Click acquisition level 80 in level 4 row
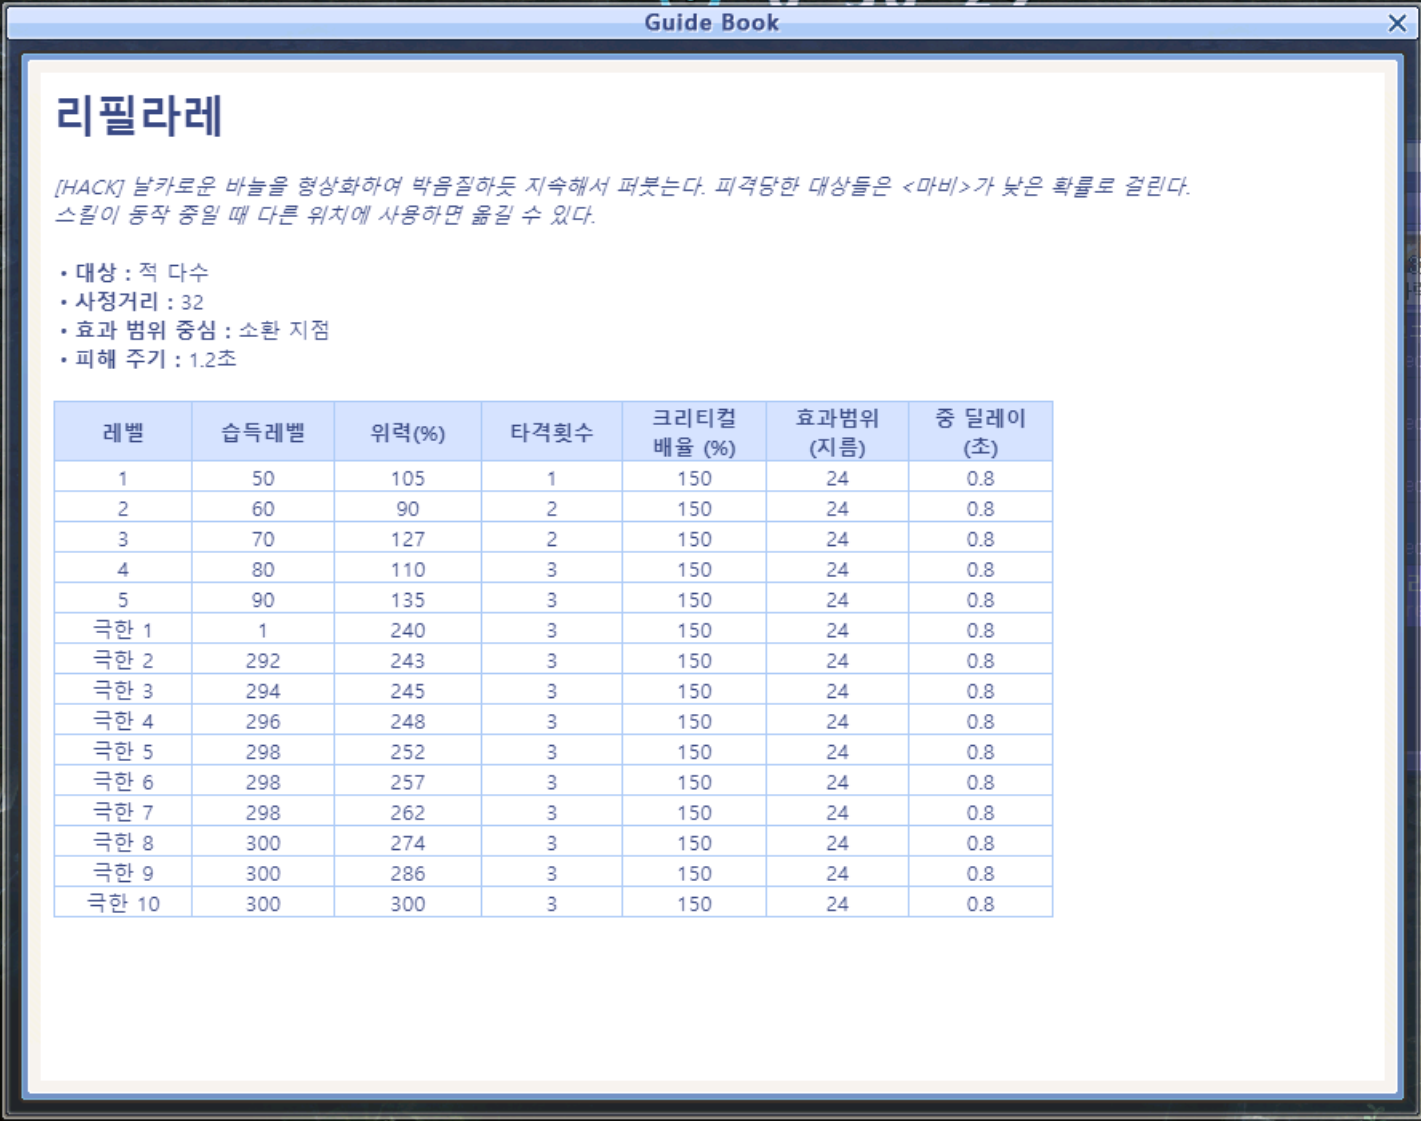The image size is (1421, 1121). (263, 570)
